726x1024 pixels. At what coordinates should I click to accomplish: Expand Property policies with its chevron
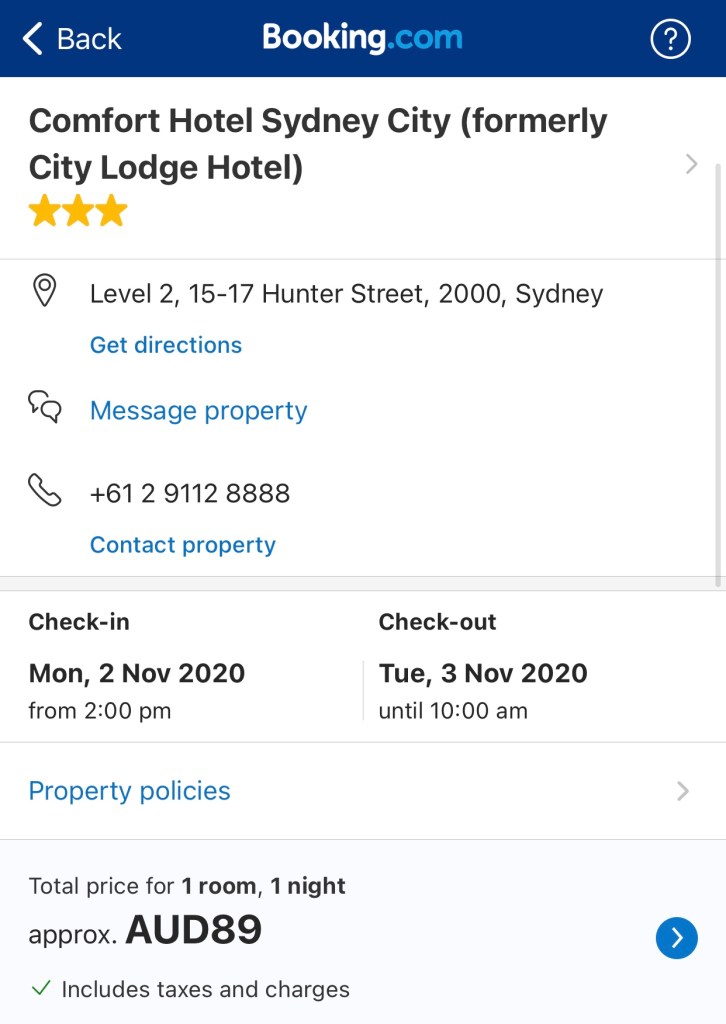click(x=683, y=791)
